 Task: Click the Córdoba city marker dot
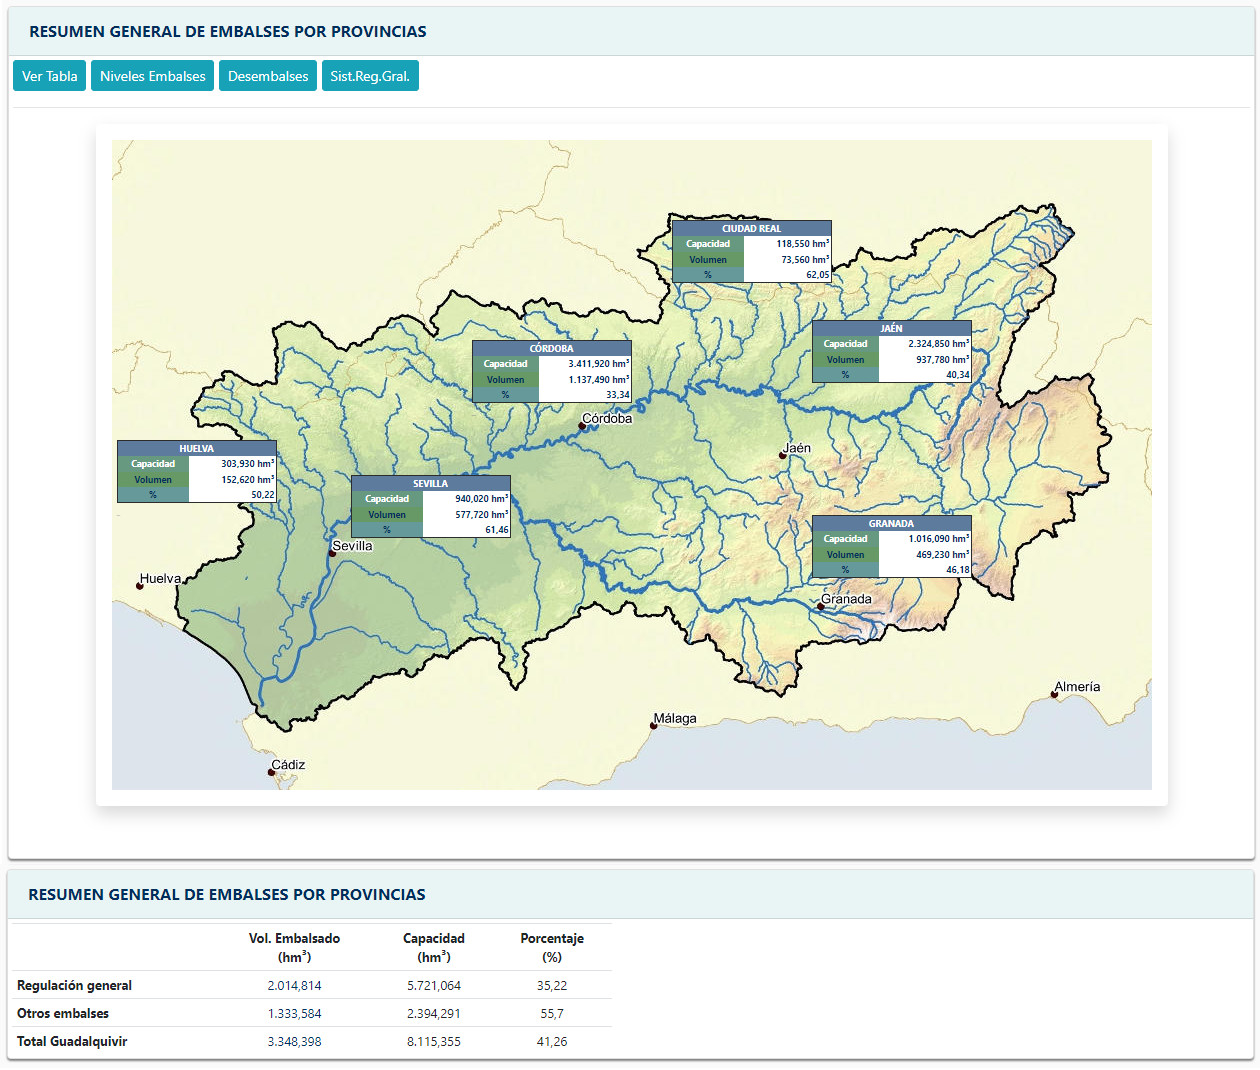coord(582,426)
